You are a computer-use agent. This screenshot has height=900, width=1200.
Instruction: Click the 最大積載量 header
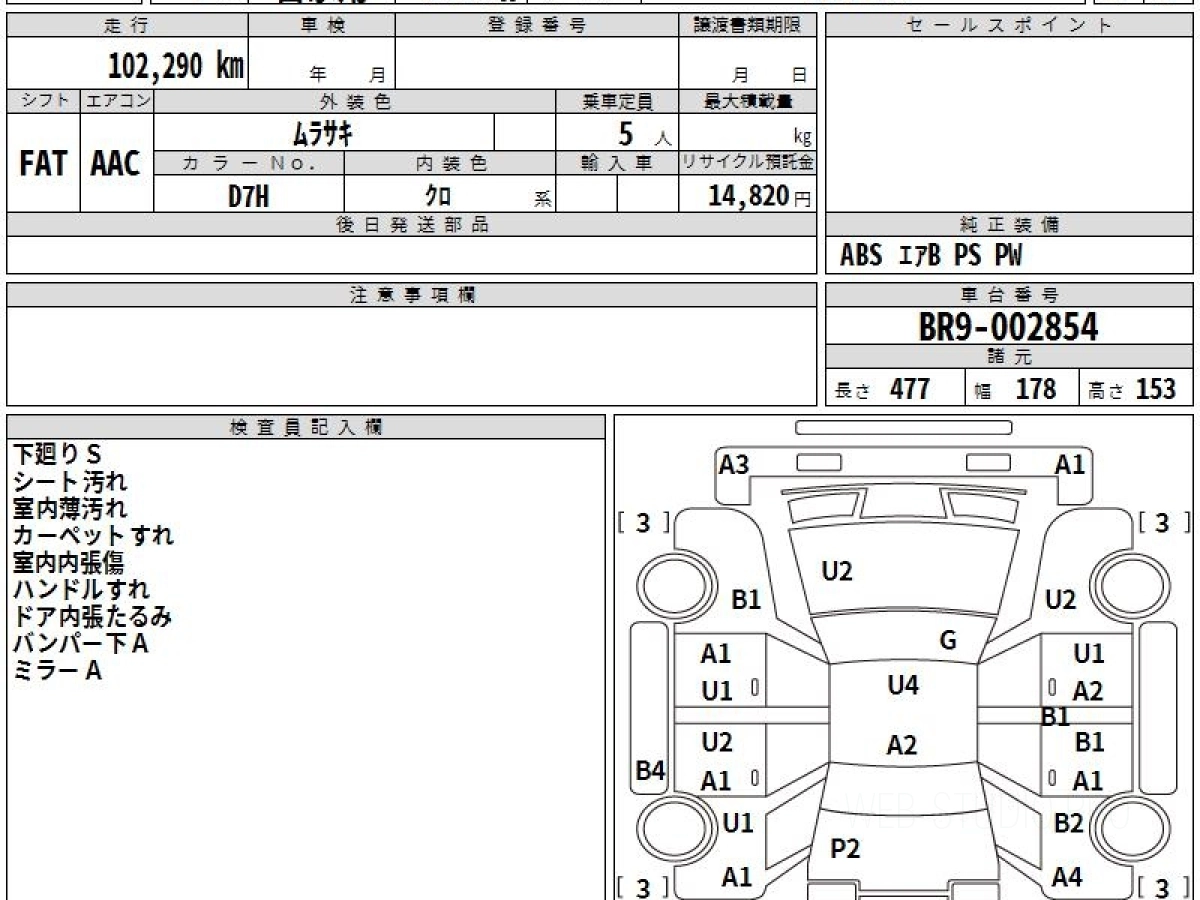coord(748,101)
